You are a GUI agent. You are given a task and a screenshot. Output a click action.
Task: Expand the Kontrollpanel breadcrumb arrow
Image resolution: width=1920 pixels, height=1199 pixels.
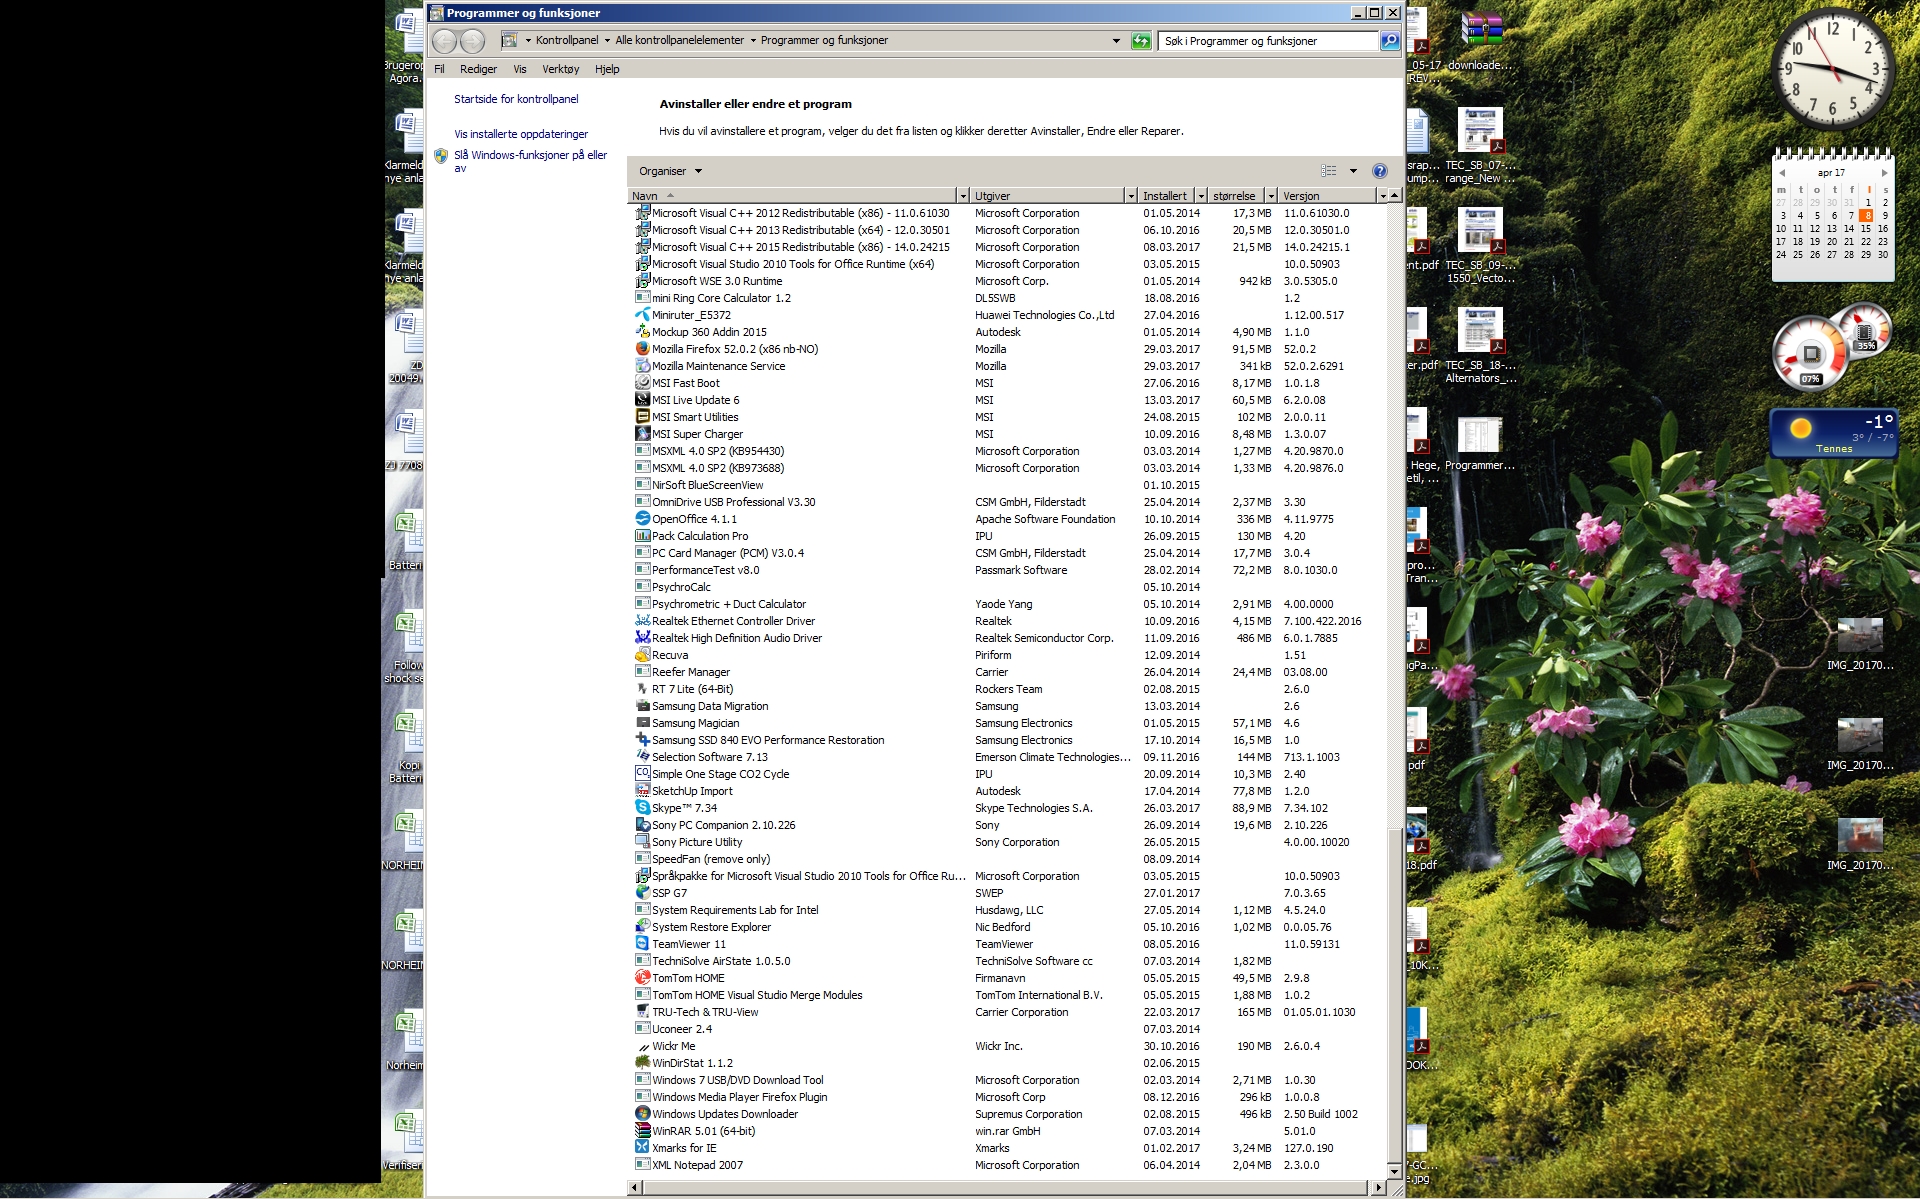click(606, 41)
